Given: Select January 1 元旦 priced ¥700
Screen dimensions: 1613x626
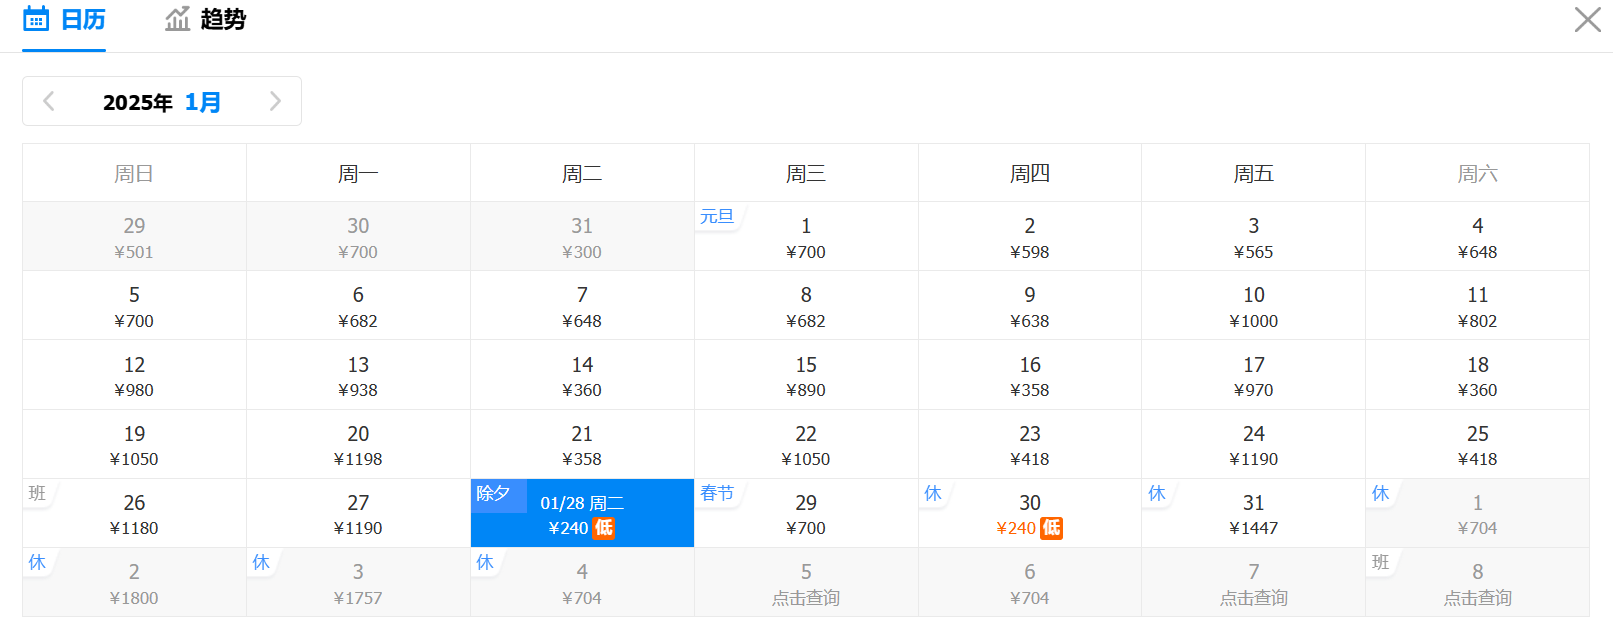Looking at the screenshot, I should tap(806, 237).
